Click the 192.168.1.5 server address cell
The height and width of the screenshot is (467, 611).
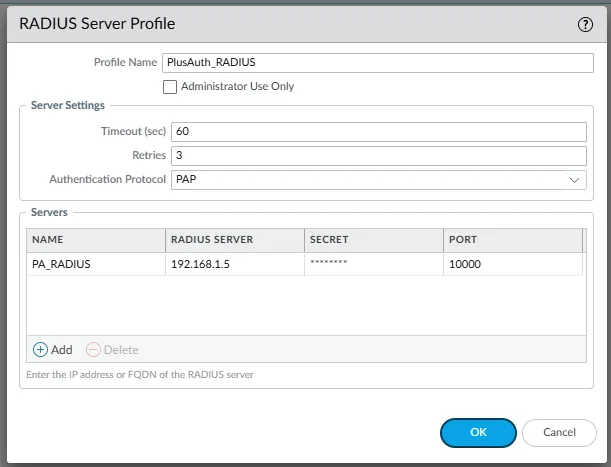pos(202,264)
